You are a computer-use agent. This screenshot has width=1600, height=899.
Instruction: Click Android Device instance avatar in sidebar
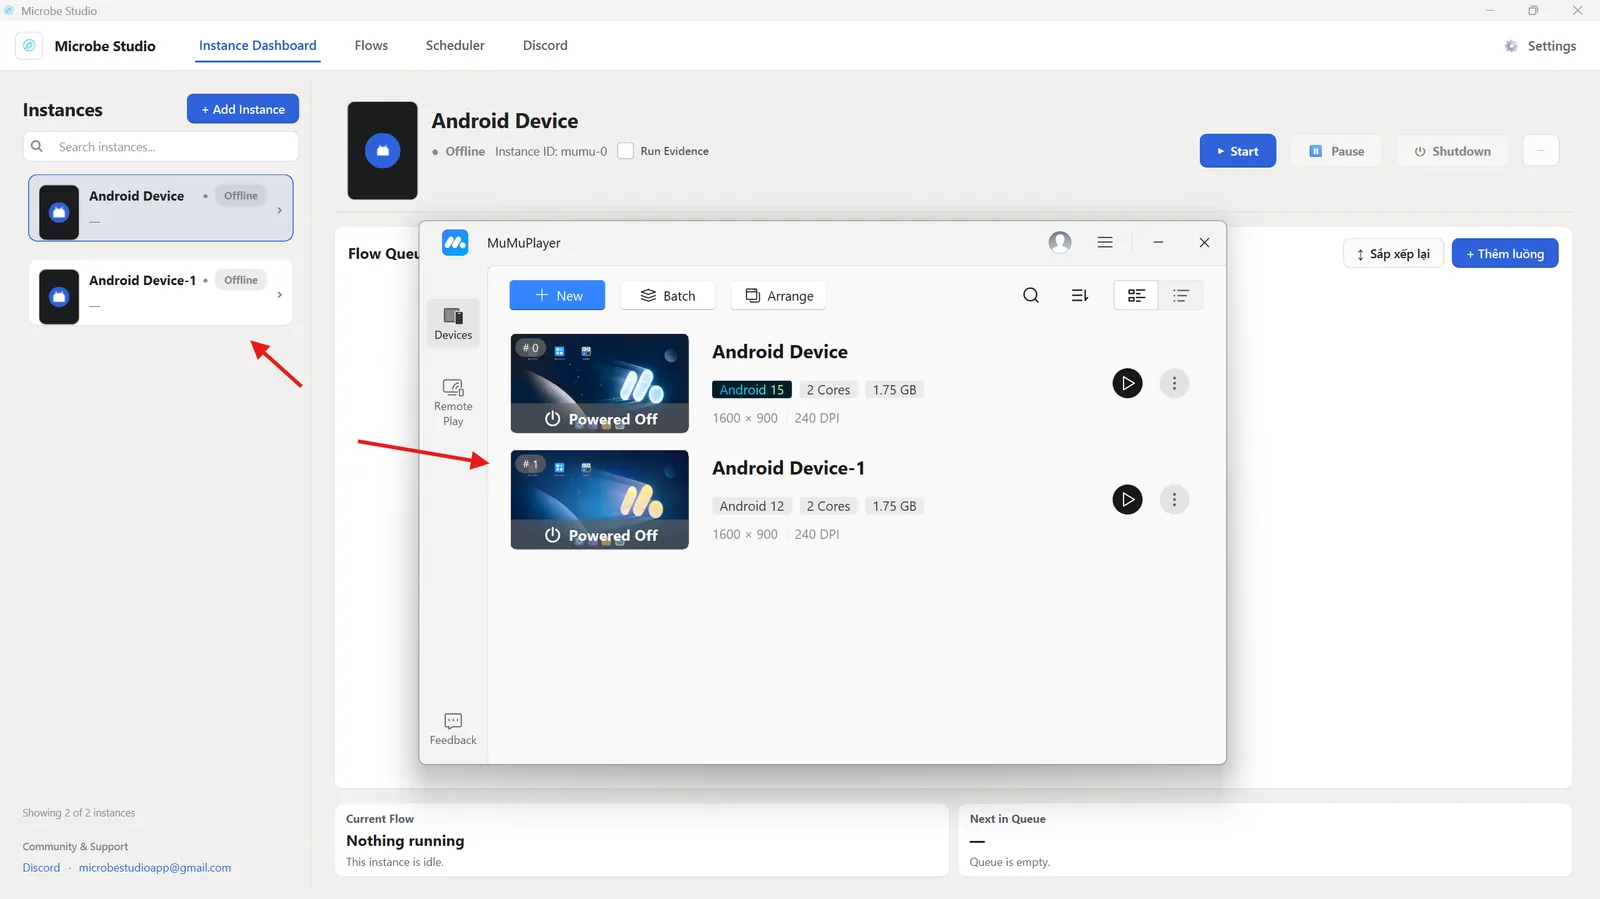pos(59,212)
